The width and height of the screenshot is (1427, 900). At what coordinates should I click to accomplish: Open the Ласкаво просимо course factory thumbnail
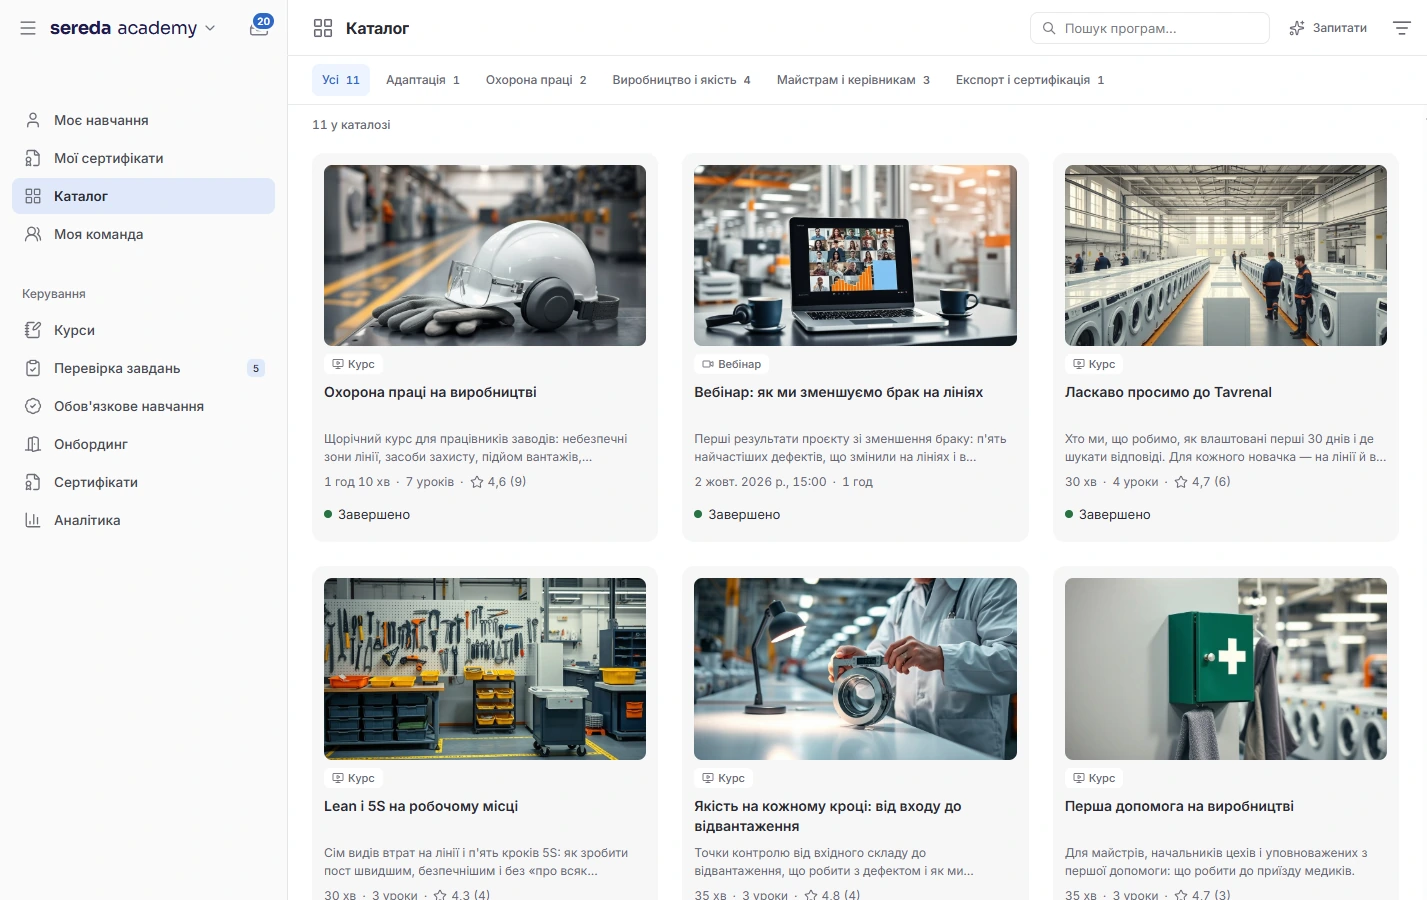coord(1226,256)
